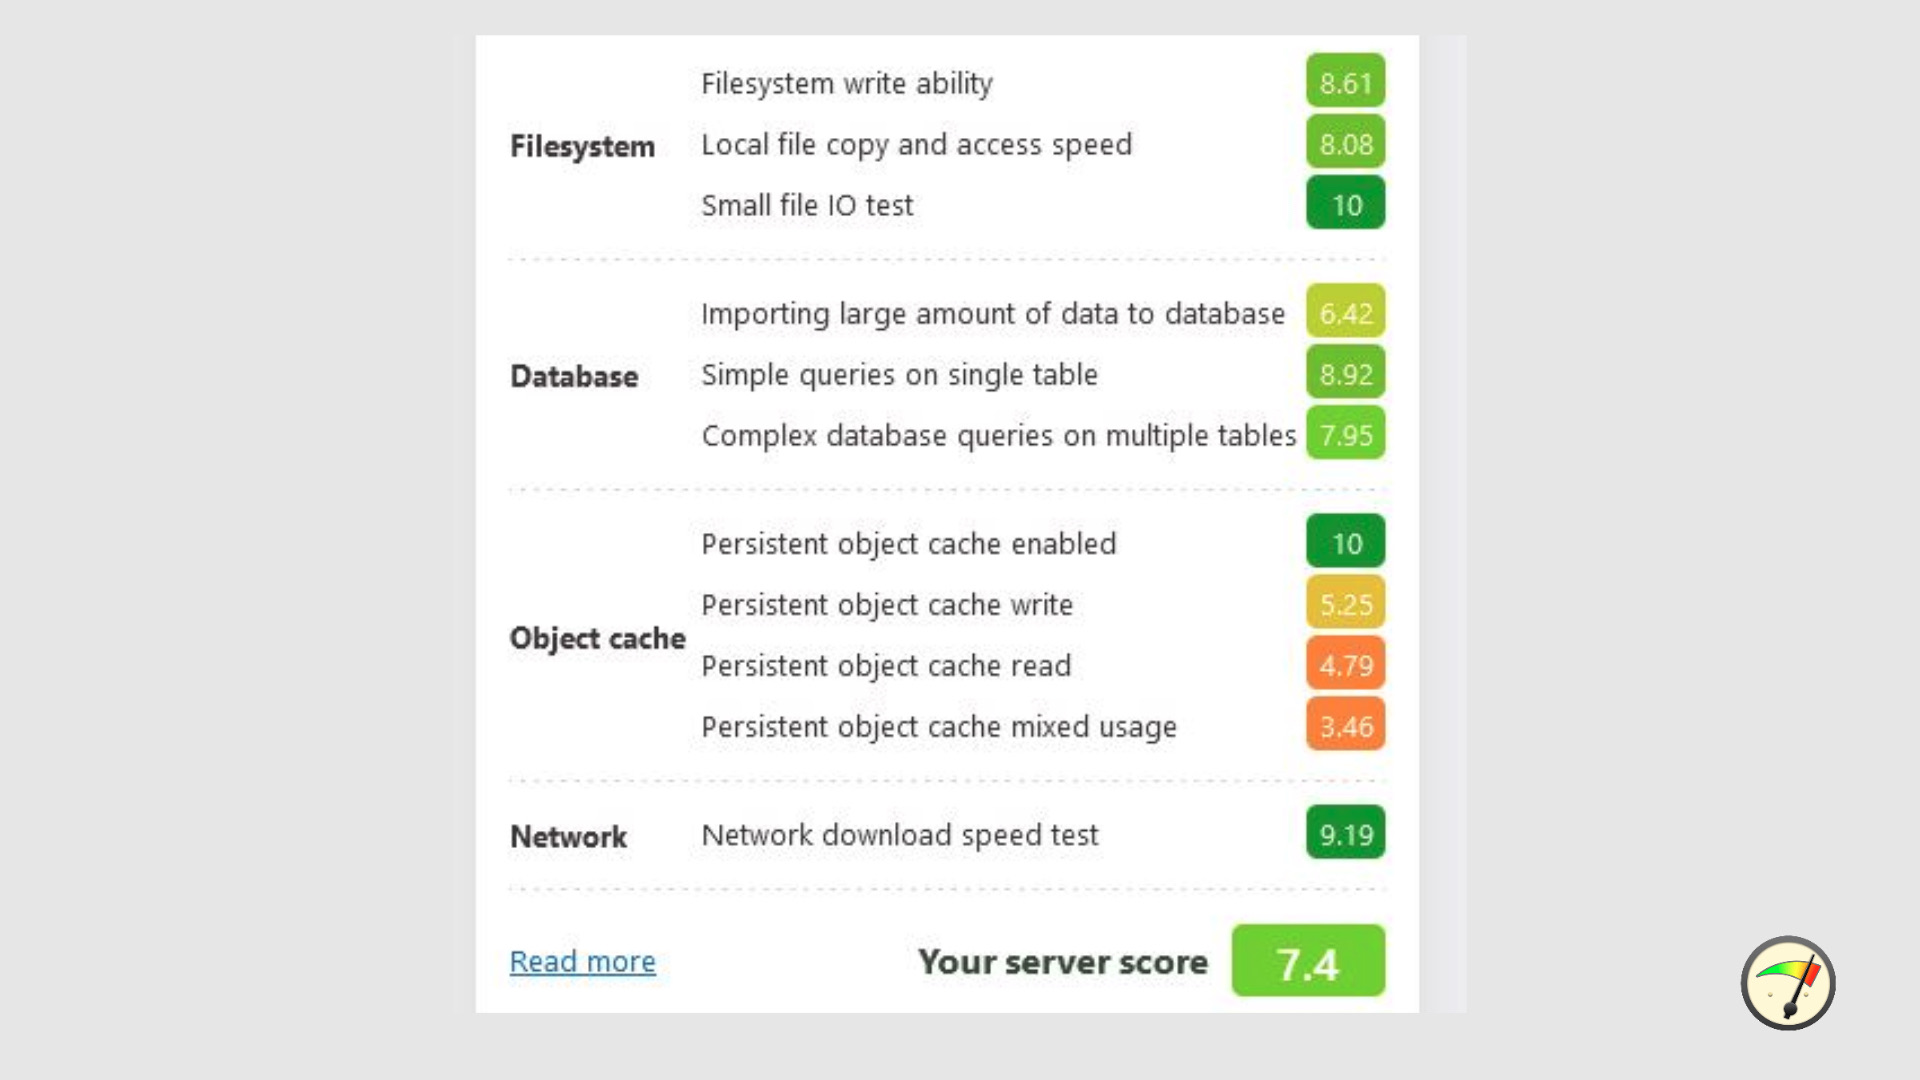Select the Your server score heading

coord(1062,961)
